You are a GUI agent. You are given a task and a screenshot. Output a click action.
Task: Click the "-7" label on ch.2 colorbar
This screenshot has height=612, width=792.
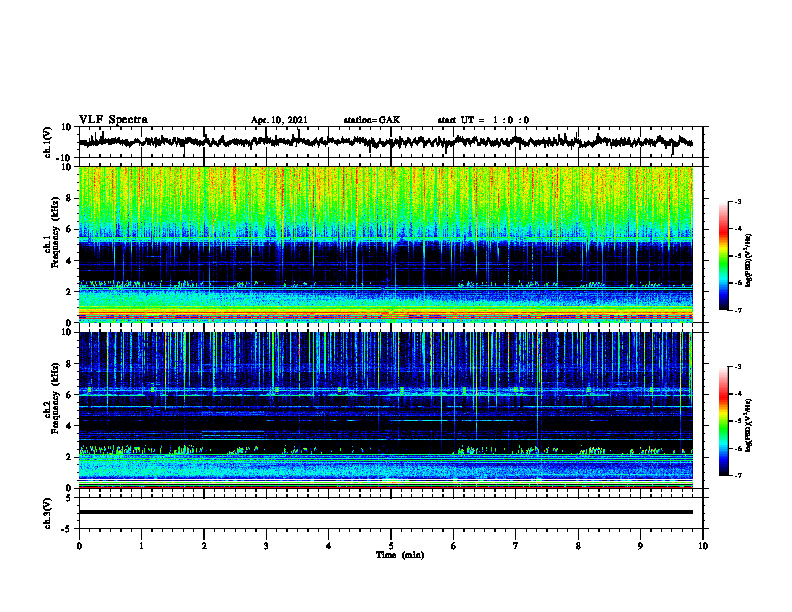[x=737, y=475]
